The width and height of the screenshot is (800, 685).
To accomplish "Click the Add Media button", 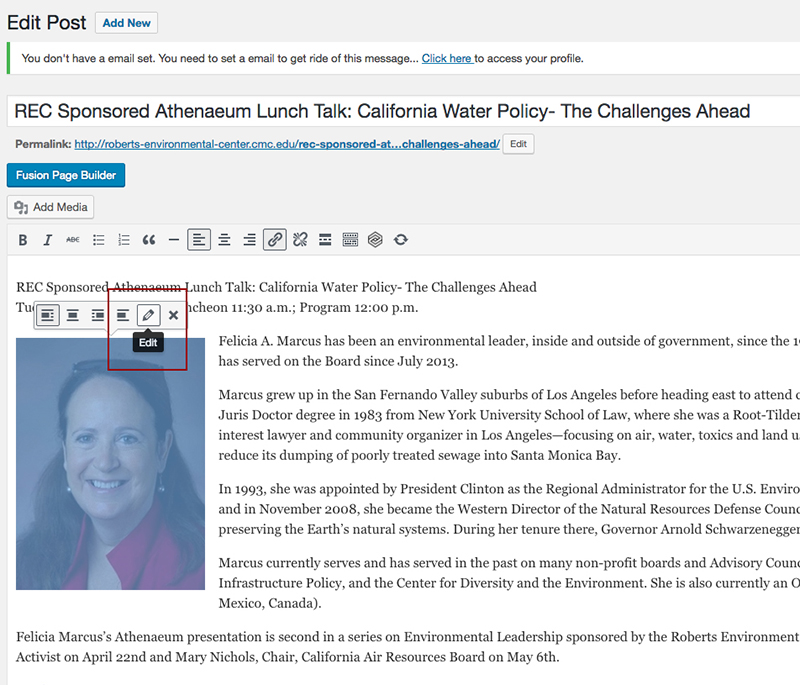I will pyautogui.click(x=51, y=207).
